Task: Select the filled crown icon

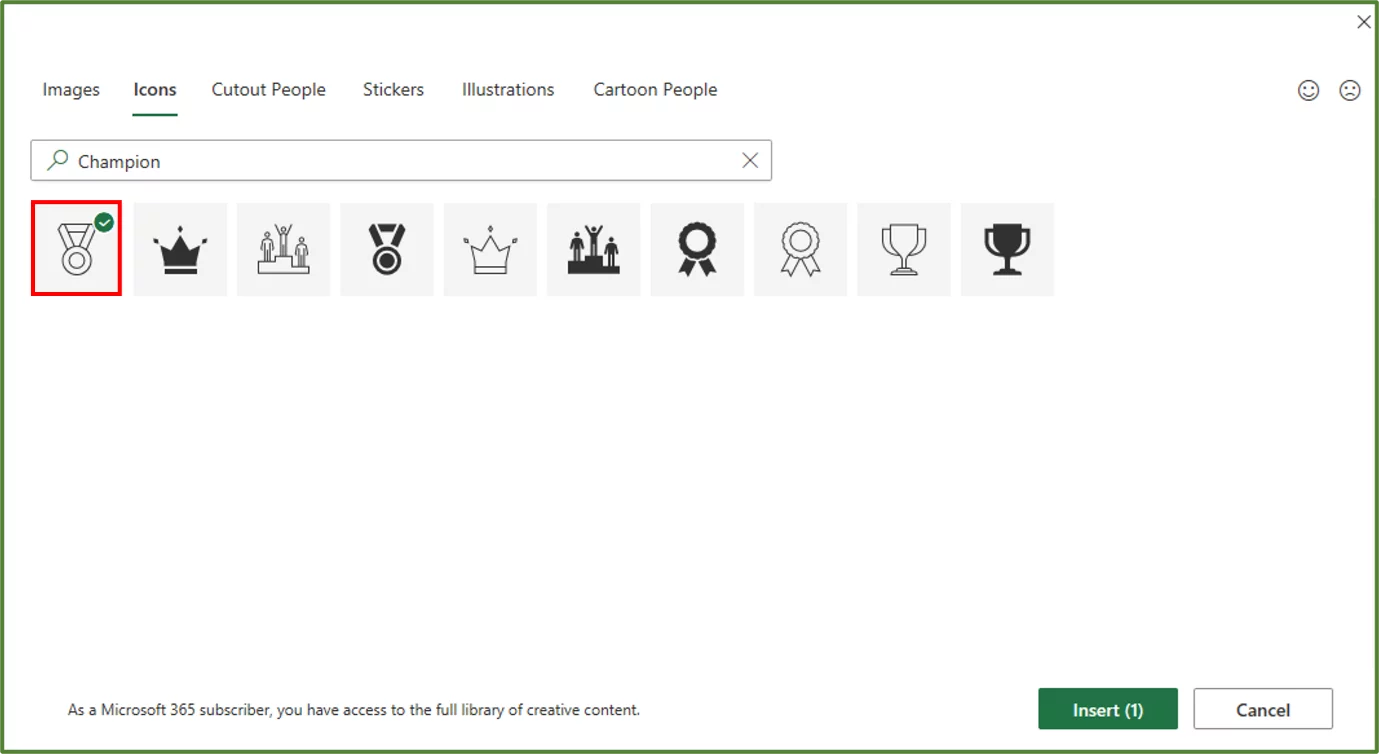Action: pos(180,249)
